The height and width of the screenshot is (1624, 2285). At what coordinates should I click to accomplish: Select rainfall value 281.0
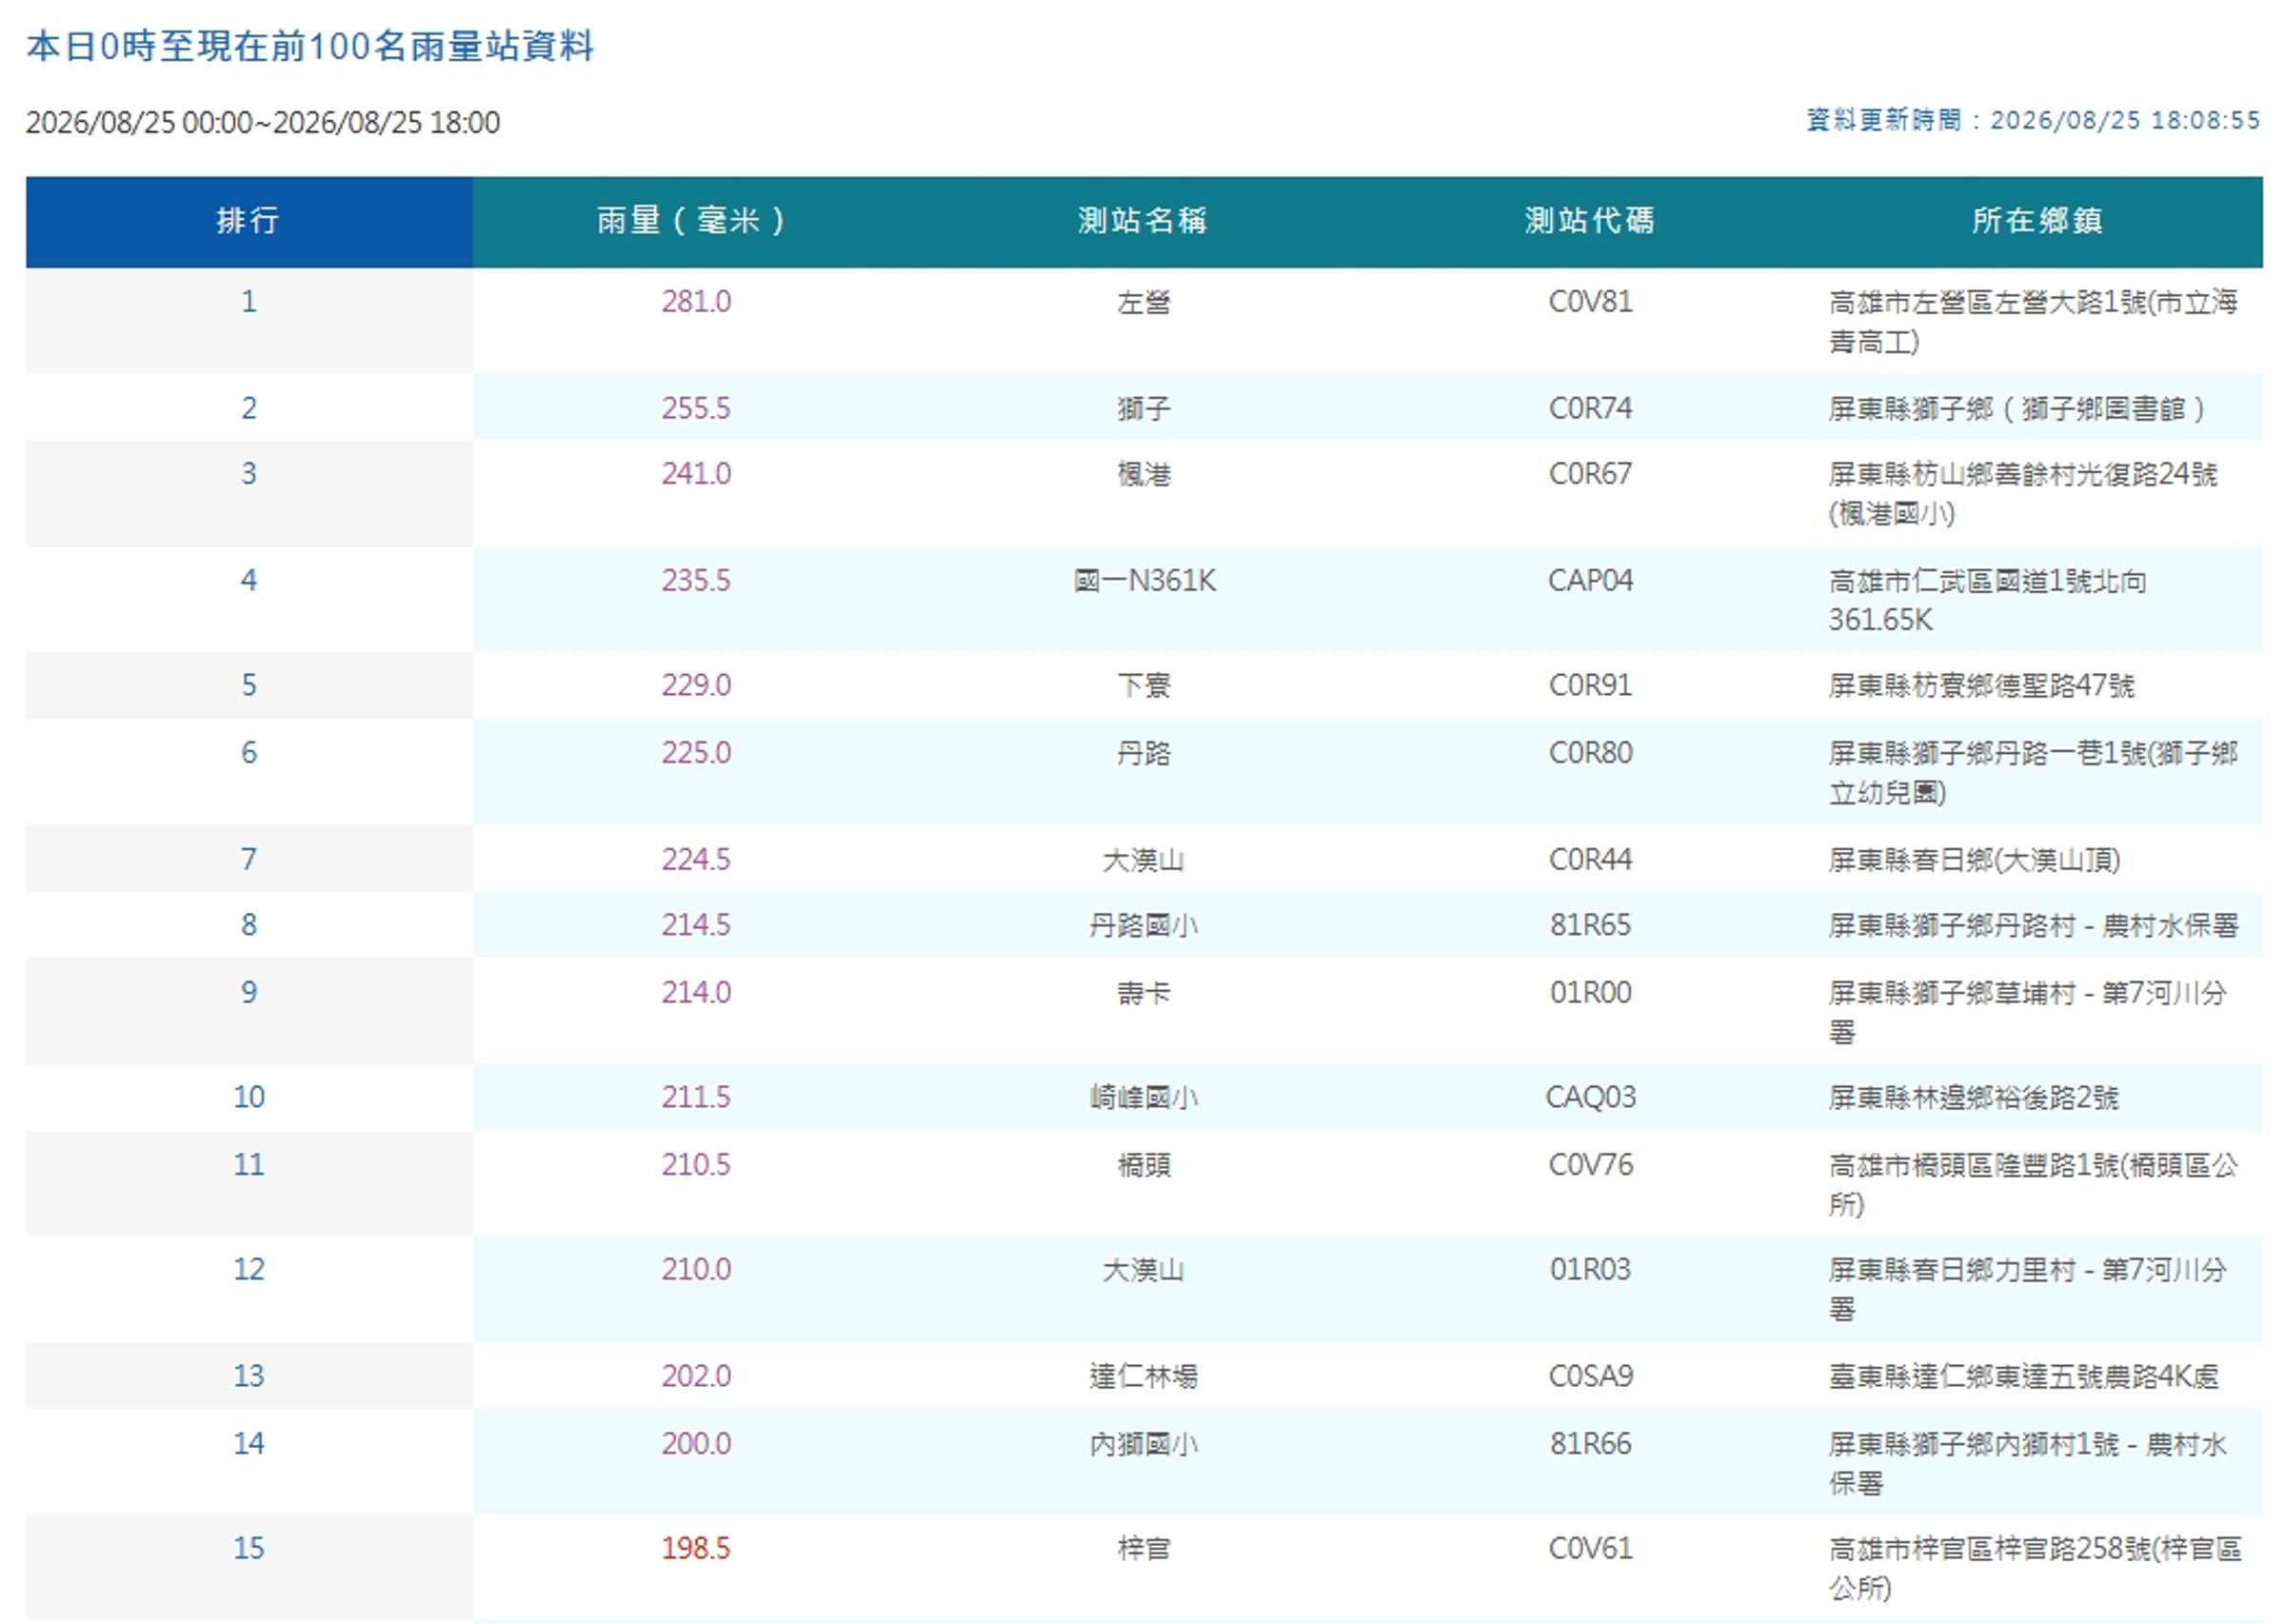click(x=696, y=301)
